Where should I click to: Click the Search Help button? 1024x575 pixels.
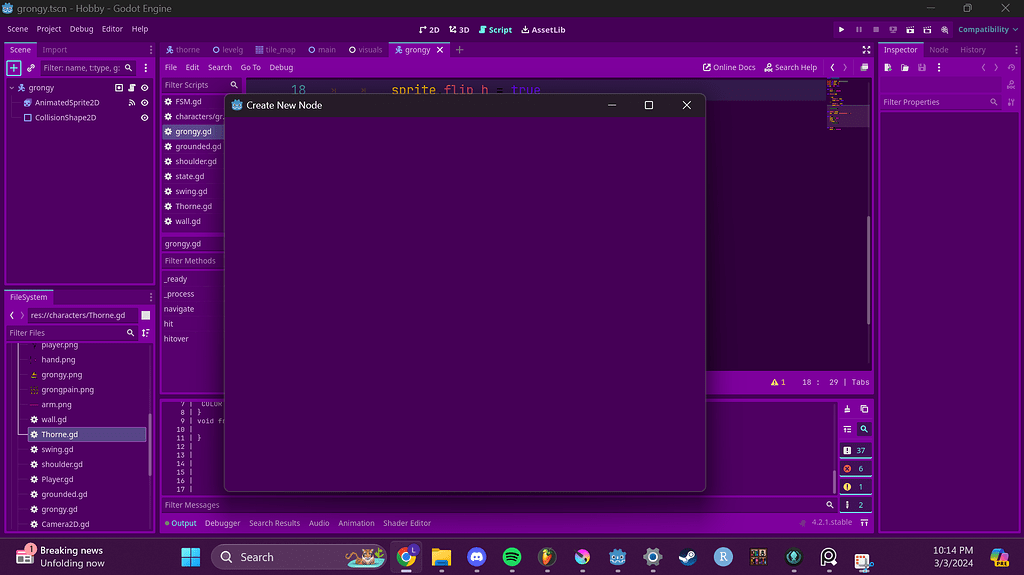tap(791, 67)
